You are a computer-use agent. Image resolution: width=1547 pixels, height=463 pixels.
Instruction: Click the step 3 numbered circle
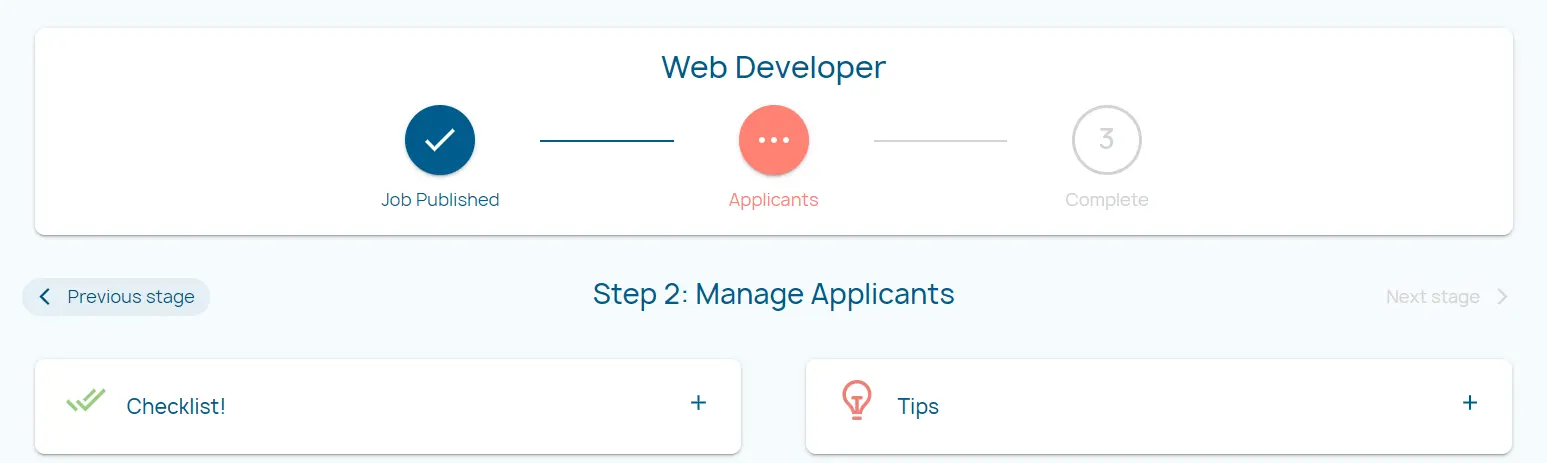click(x=1106, y=140)
